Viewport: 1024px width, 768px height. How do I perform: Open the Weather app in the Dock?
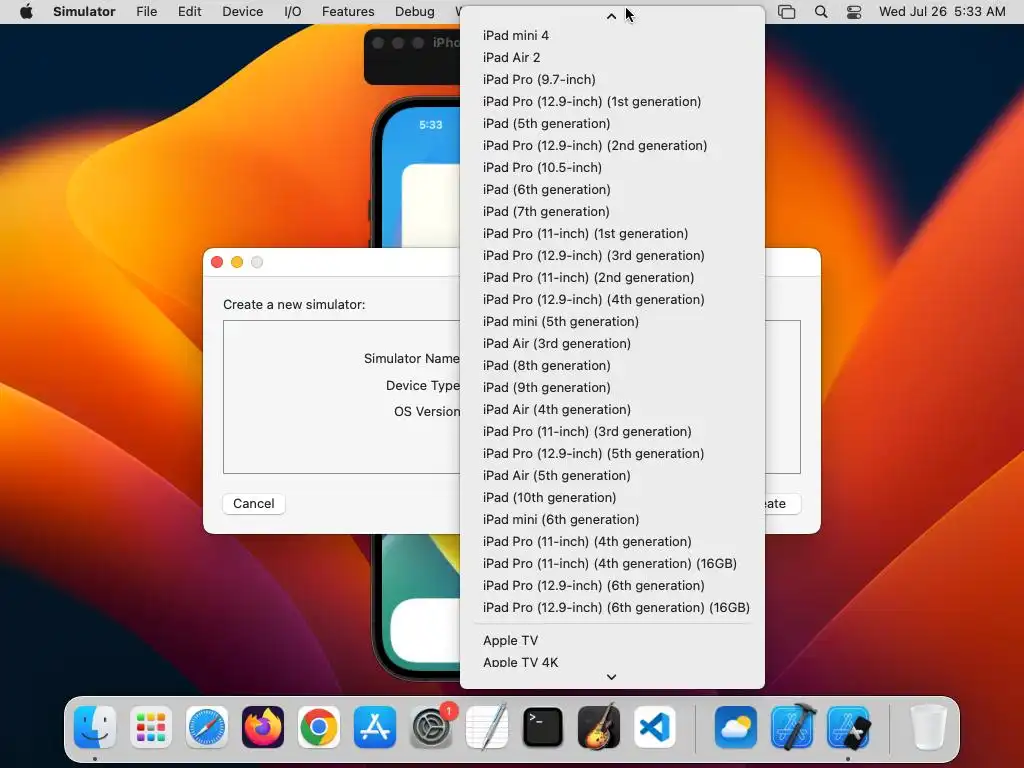click(x=736, y=727)
